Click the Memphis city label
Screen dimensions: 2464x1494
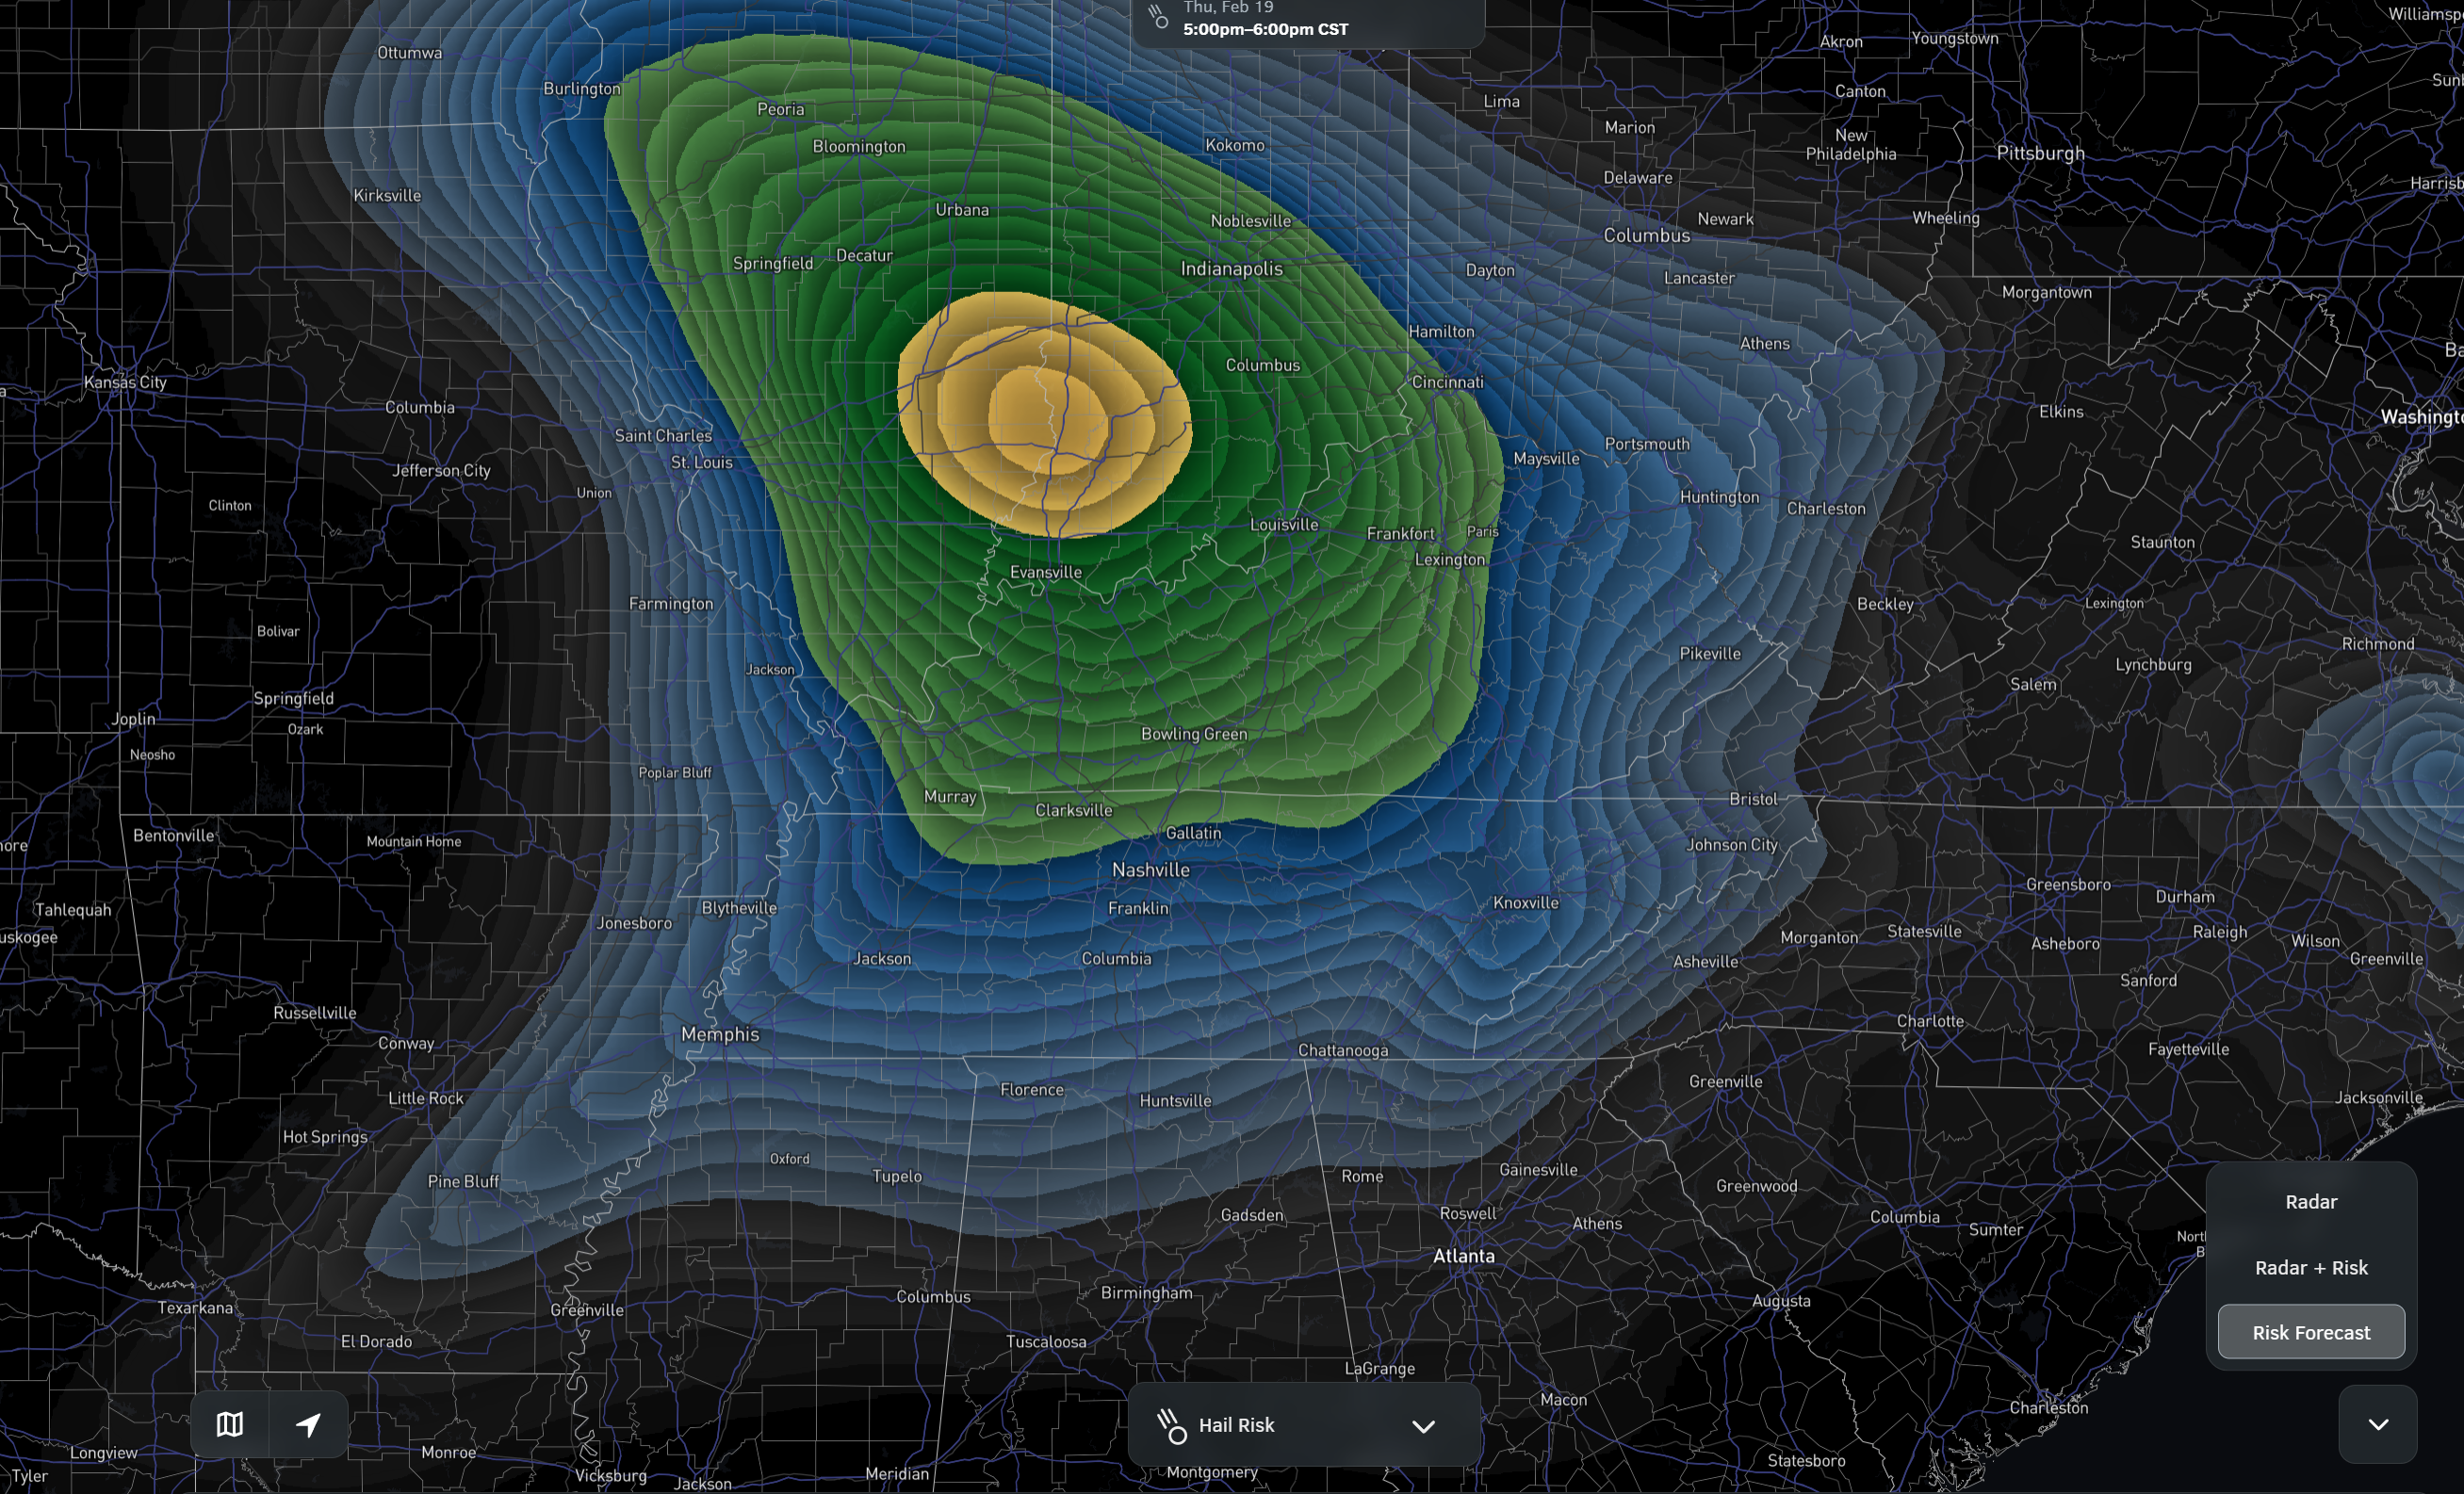720,1034
